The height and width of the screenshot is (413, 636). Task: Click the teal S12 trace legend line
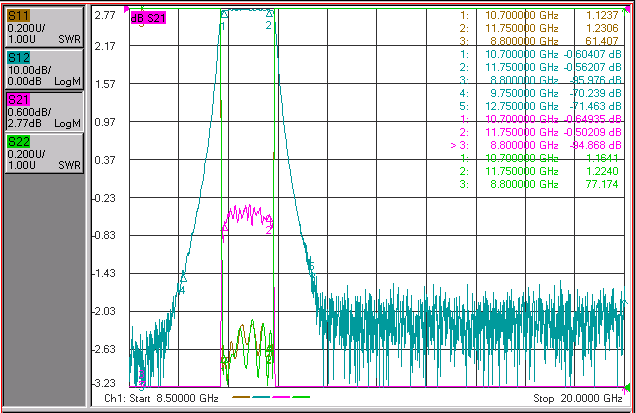[261, 397]
